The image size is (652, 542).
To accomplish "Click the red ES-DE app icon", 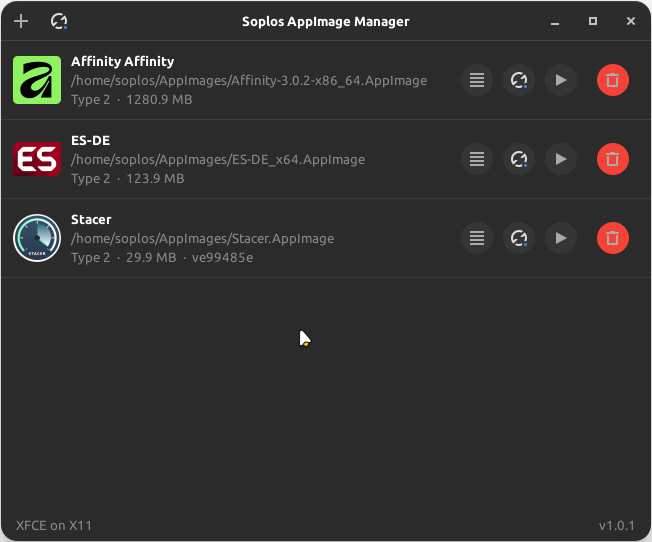I will [37, 159].
